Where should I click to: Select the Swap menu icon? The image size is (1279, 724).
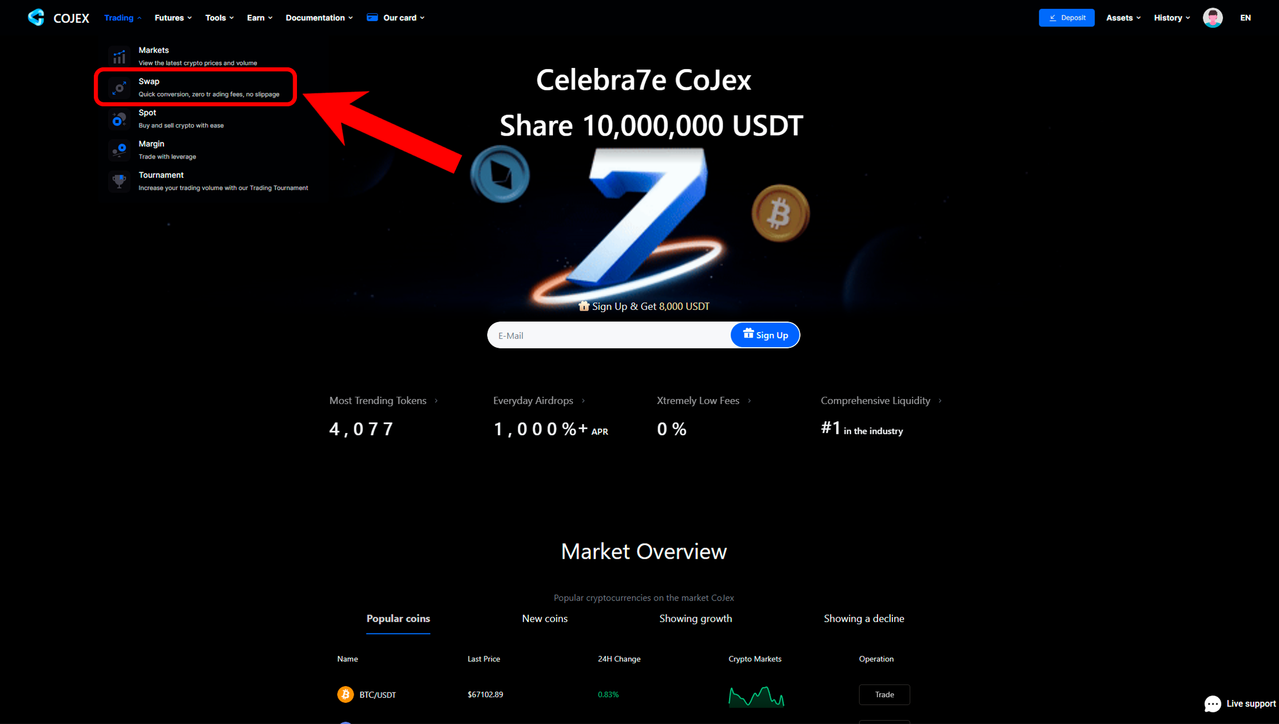tap(119, 87)
